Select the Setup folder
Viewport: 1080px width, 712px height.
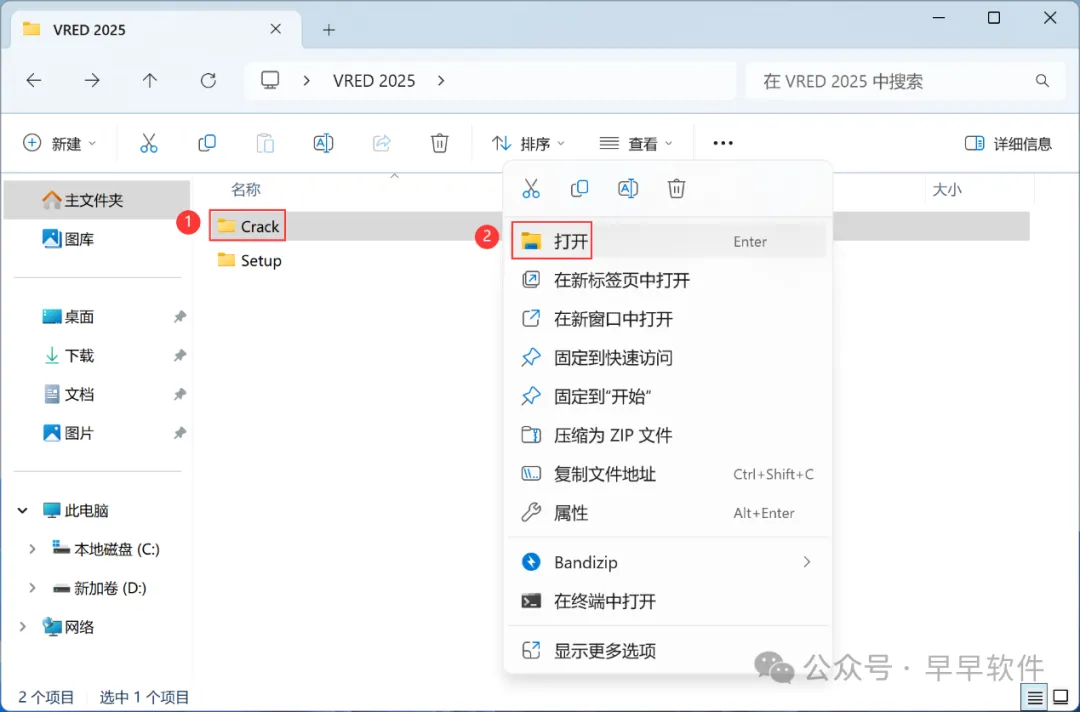[x=249, y=260]
